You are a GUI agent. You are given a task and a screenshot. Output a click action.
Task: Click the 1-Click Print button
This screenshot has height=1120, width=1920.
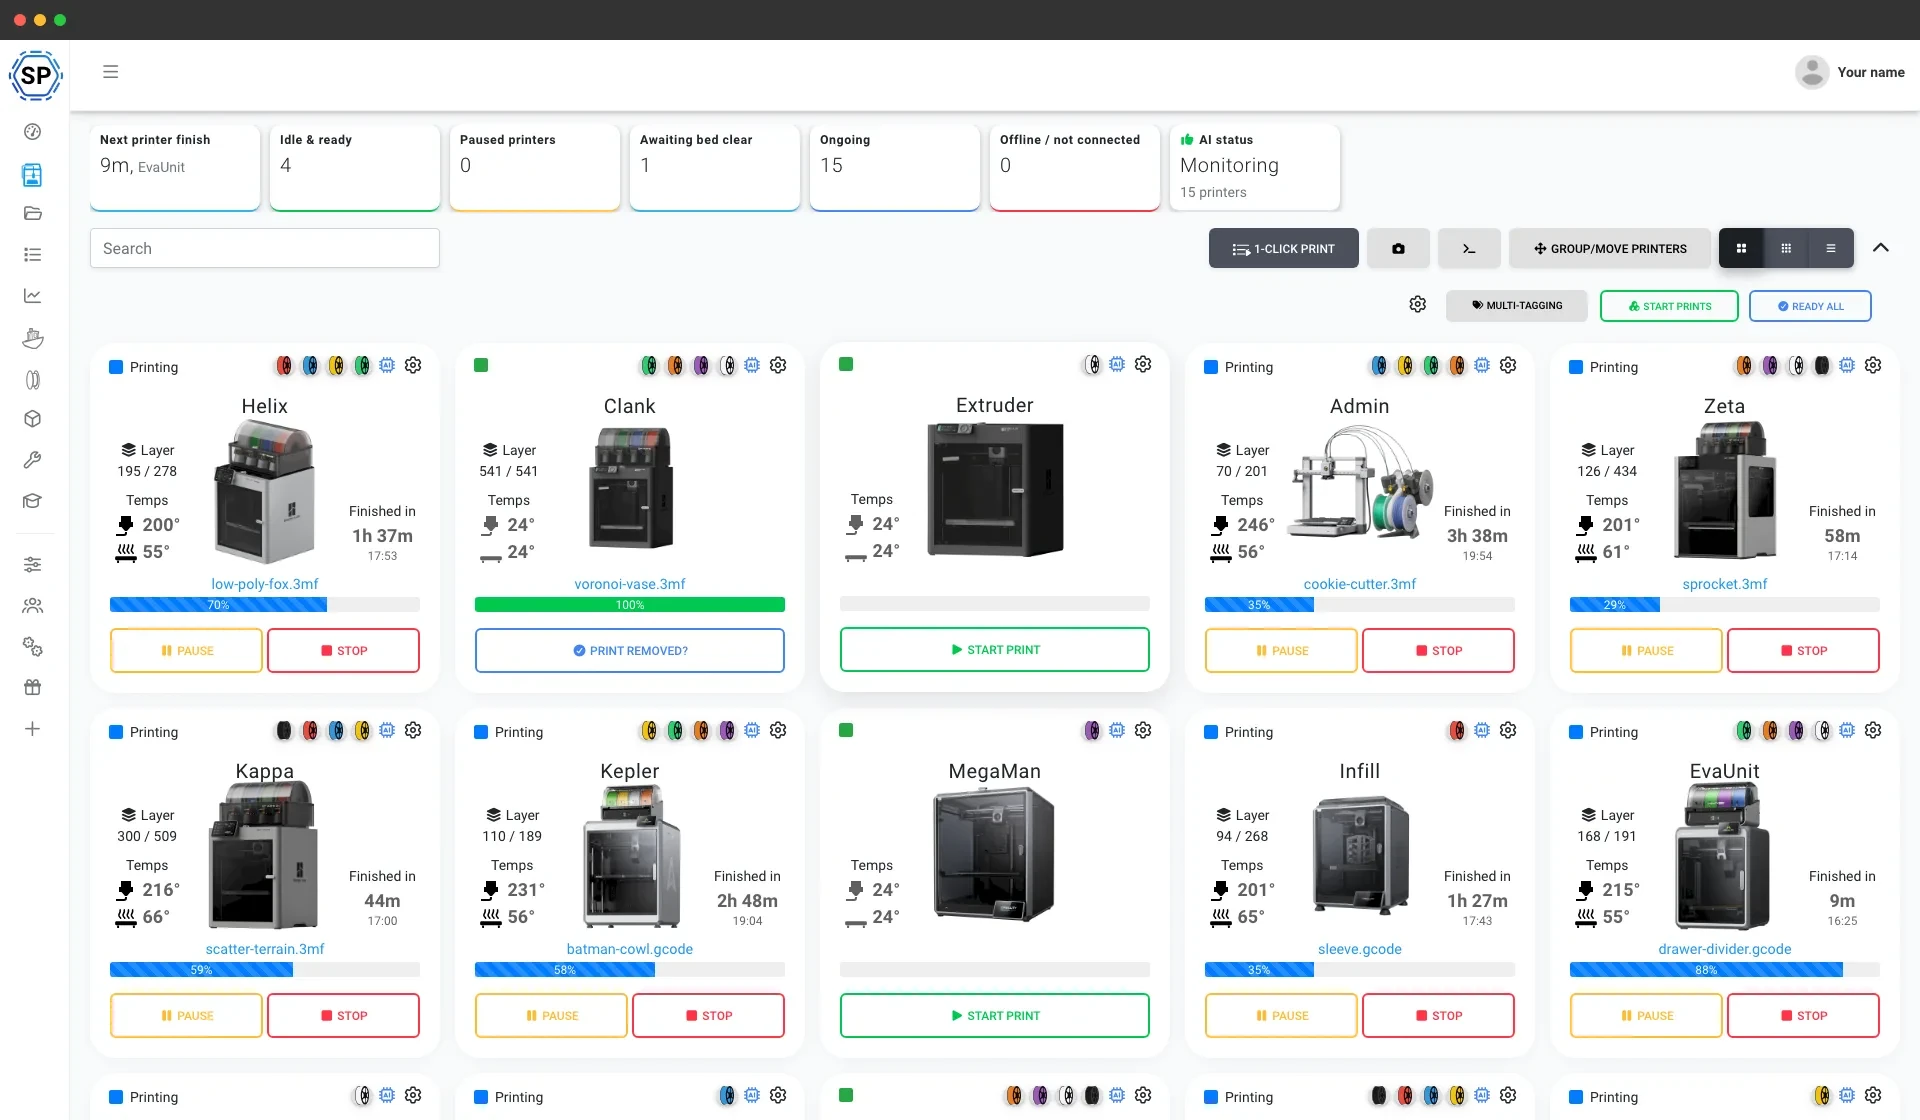pos(1283,248)
